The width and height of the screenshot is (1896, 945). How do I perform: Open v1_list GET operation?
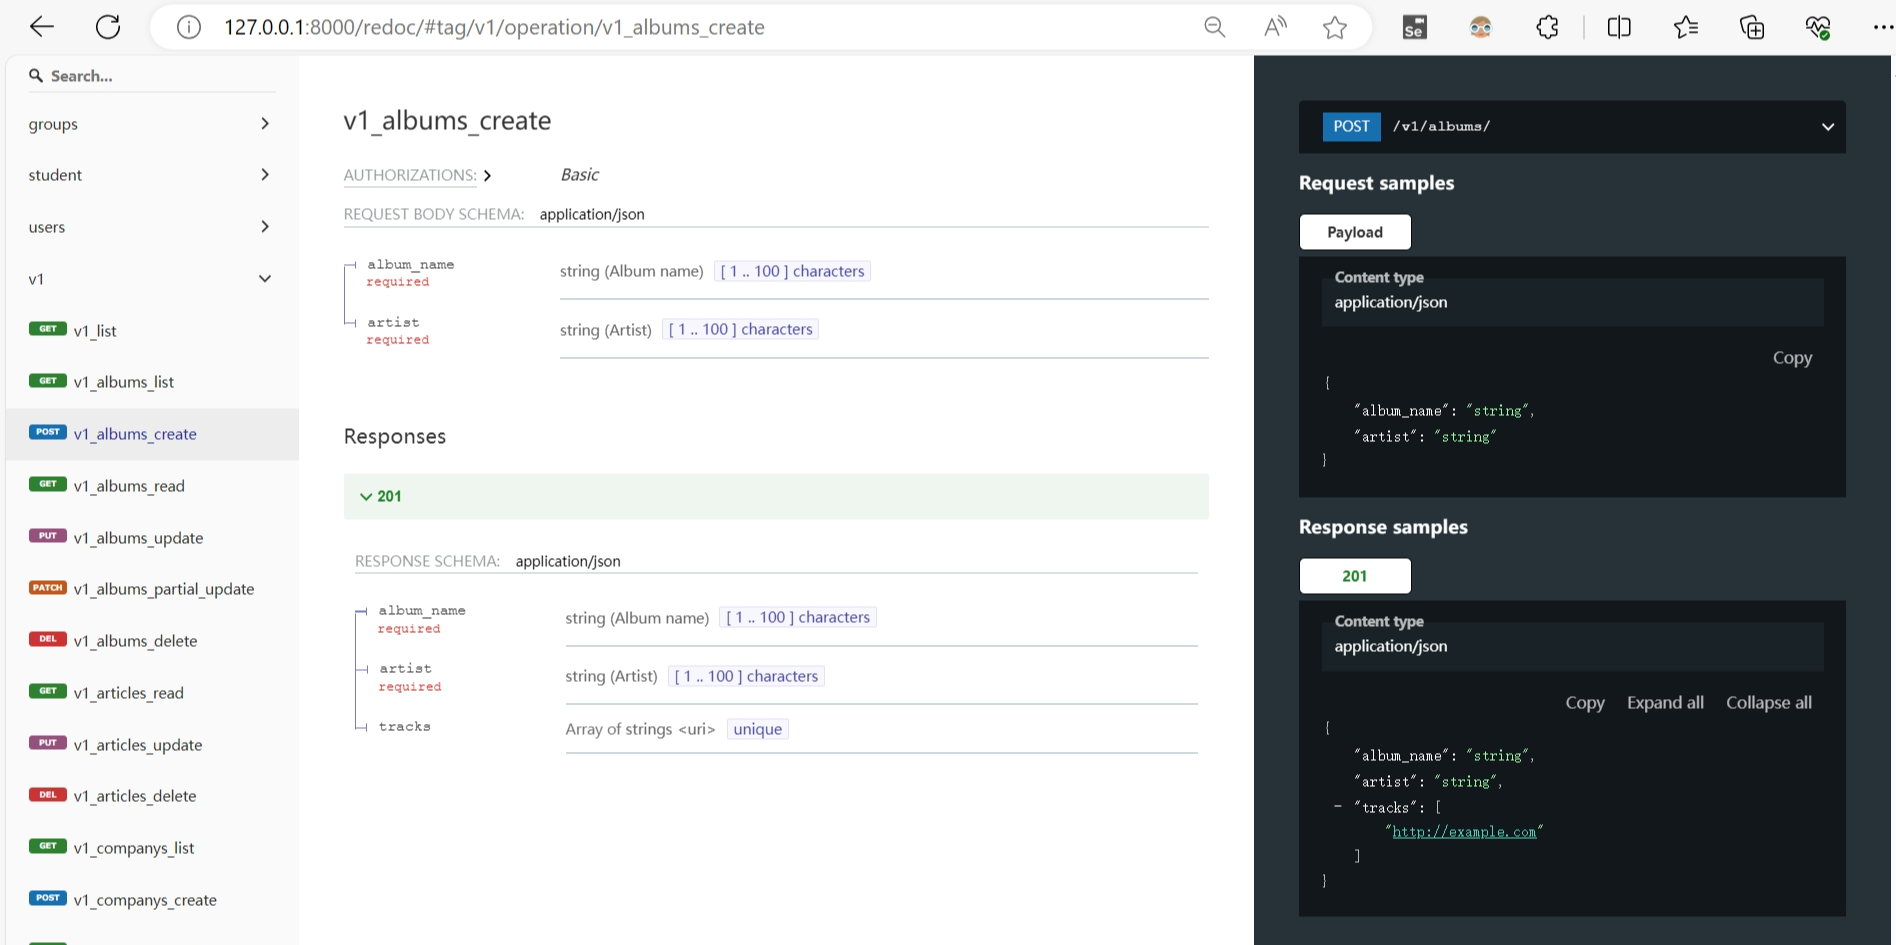pos(151,331)
